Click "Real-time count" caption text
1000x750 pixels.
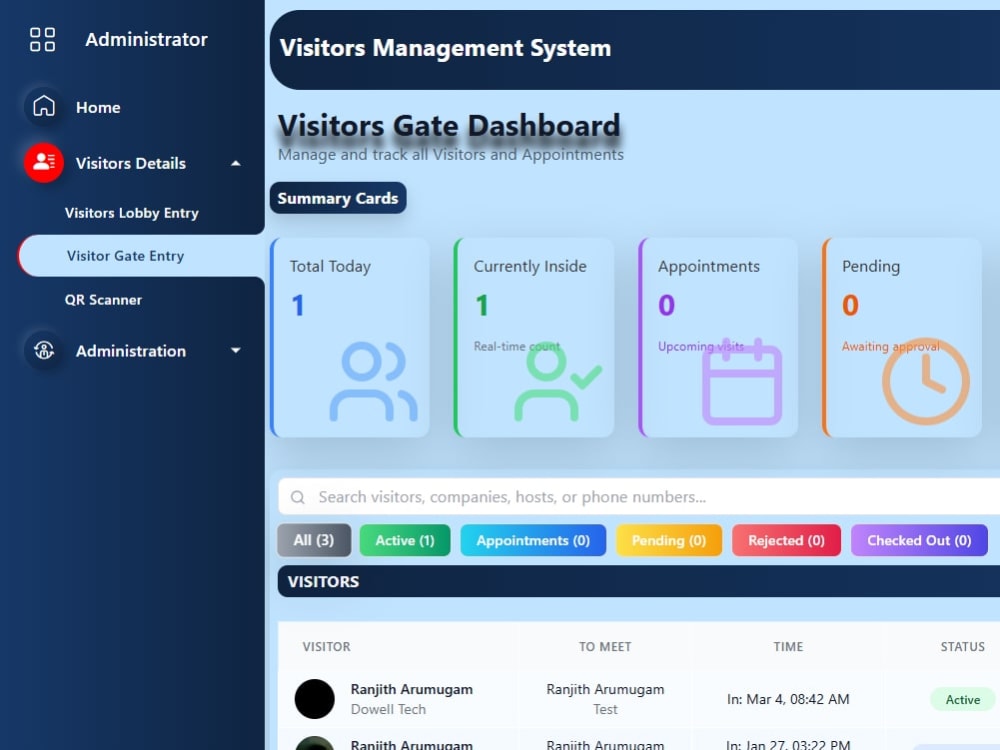(517, 346)
